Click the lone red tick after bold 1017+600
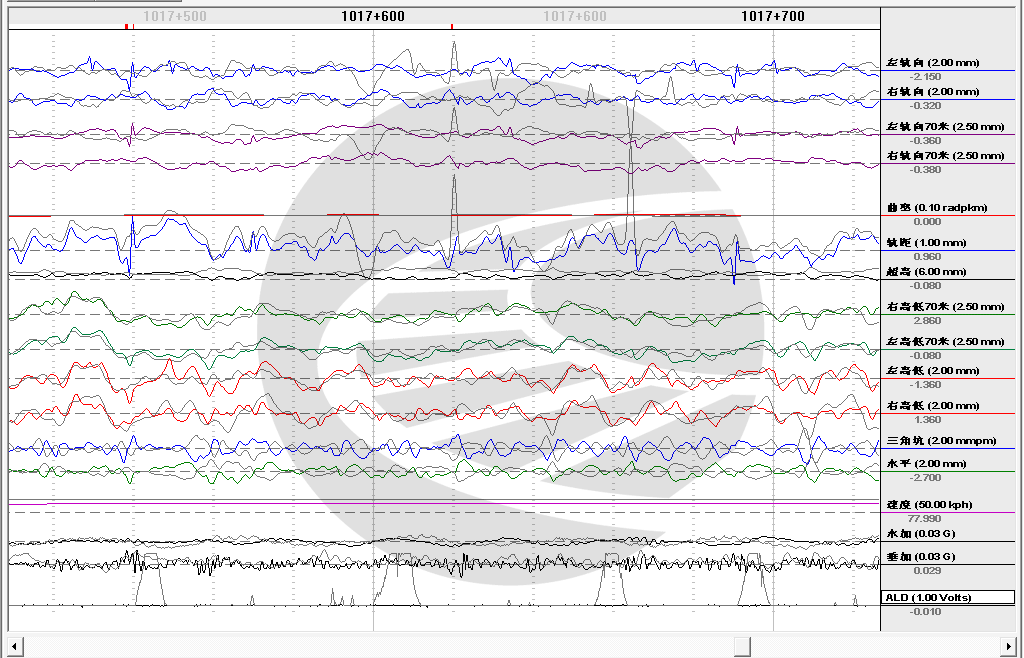 click(x=452, y=27)
